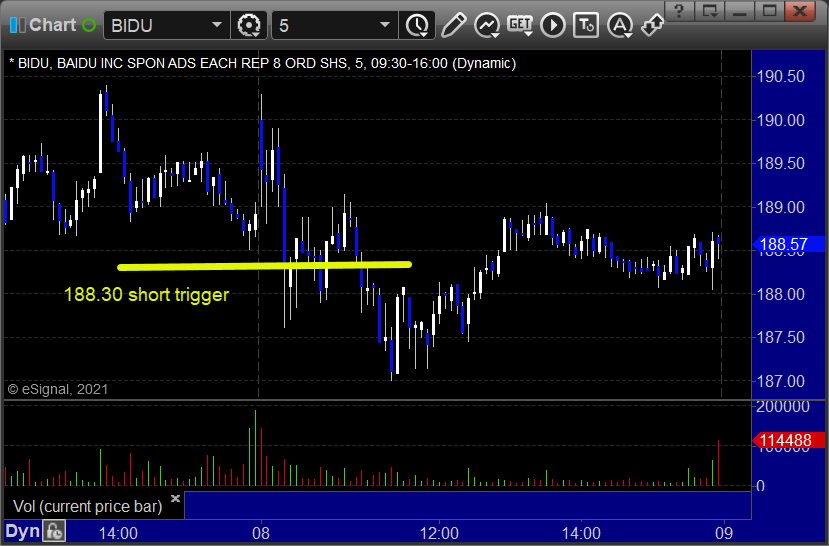Click the question mark help button

(x=679, y=11)
